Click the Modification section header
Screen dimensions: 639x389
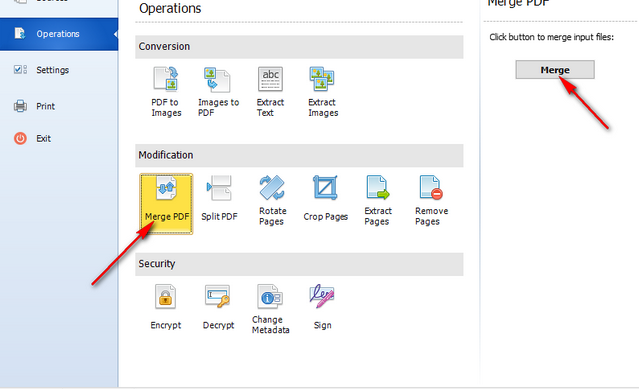tap(299, 155)
